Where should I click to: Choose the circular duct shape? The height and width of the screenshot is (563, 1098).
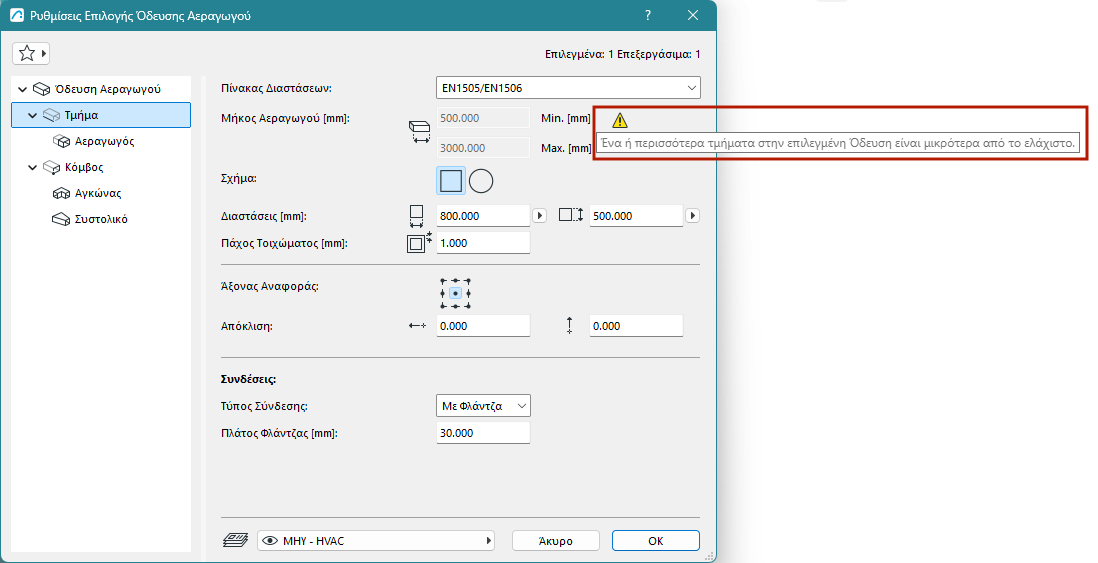480,181
